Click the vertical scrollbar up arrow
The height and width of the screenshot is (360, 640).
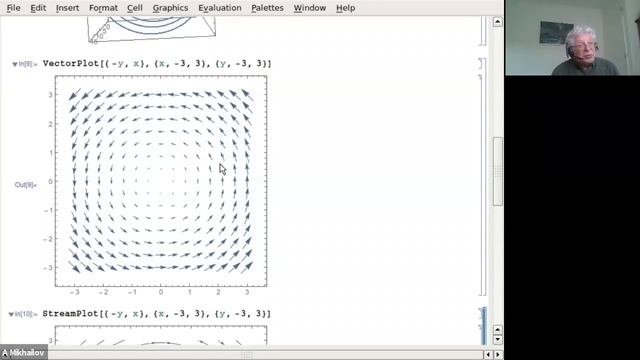pyautogui.click(x=498, y=22)
